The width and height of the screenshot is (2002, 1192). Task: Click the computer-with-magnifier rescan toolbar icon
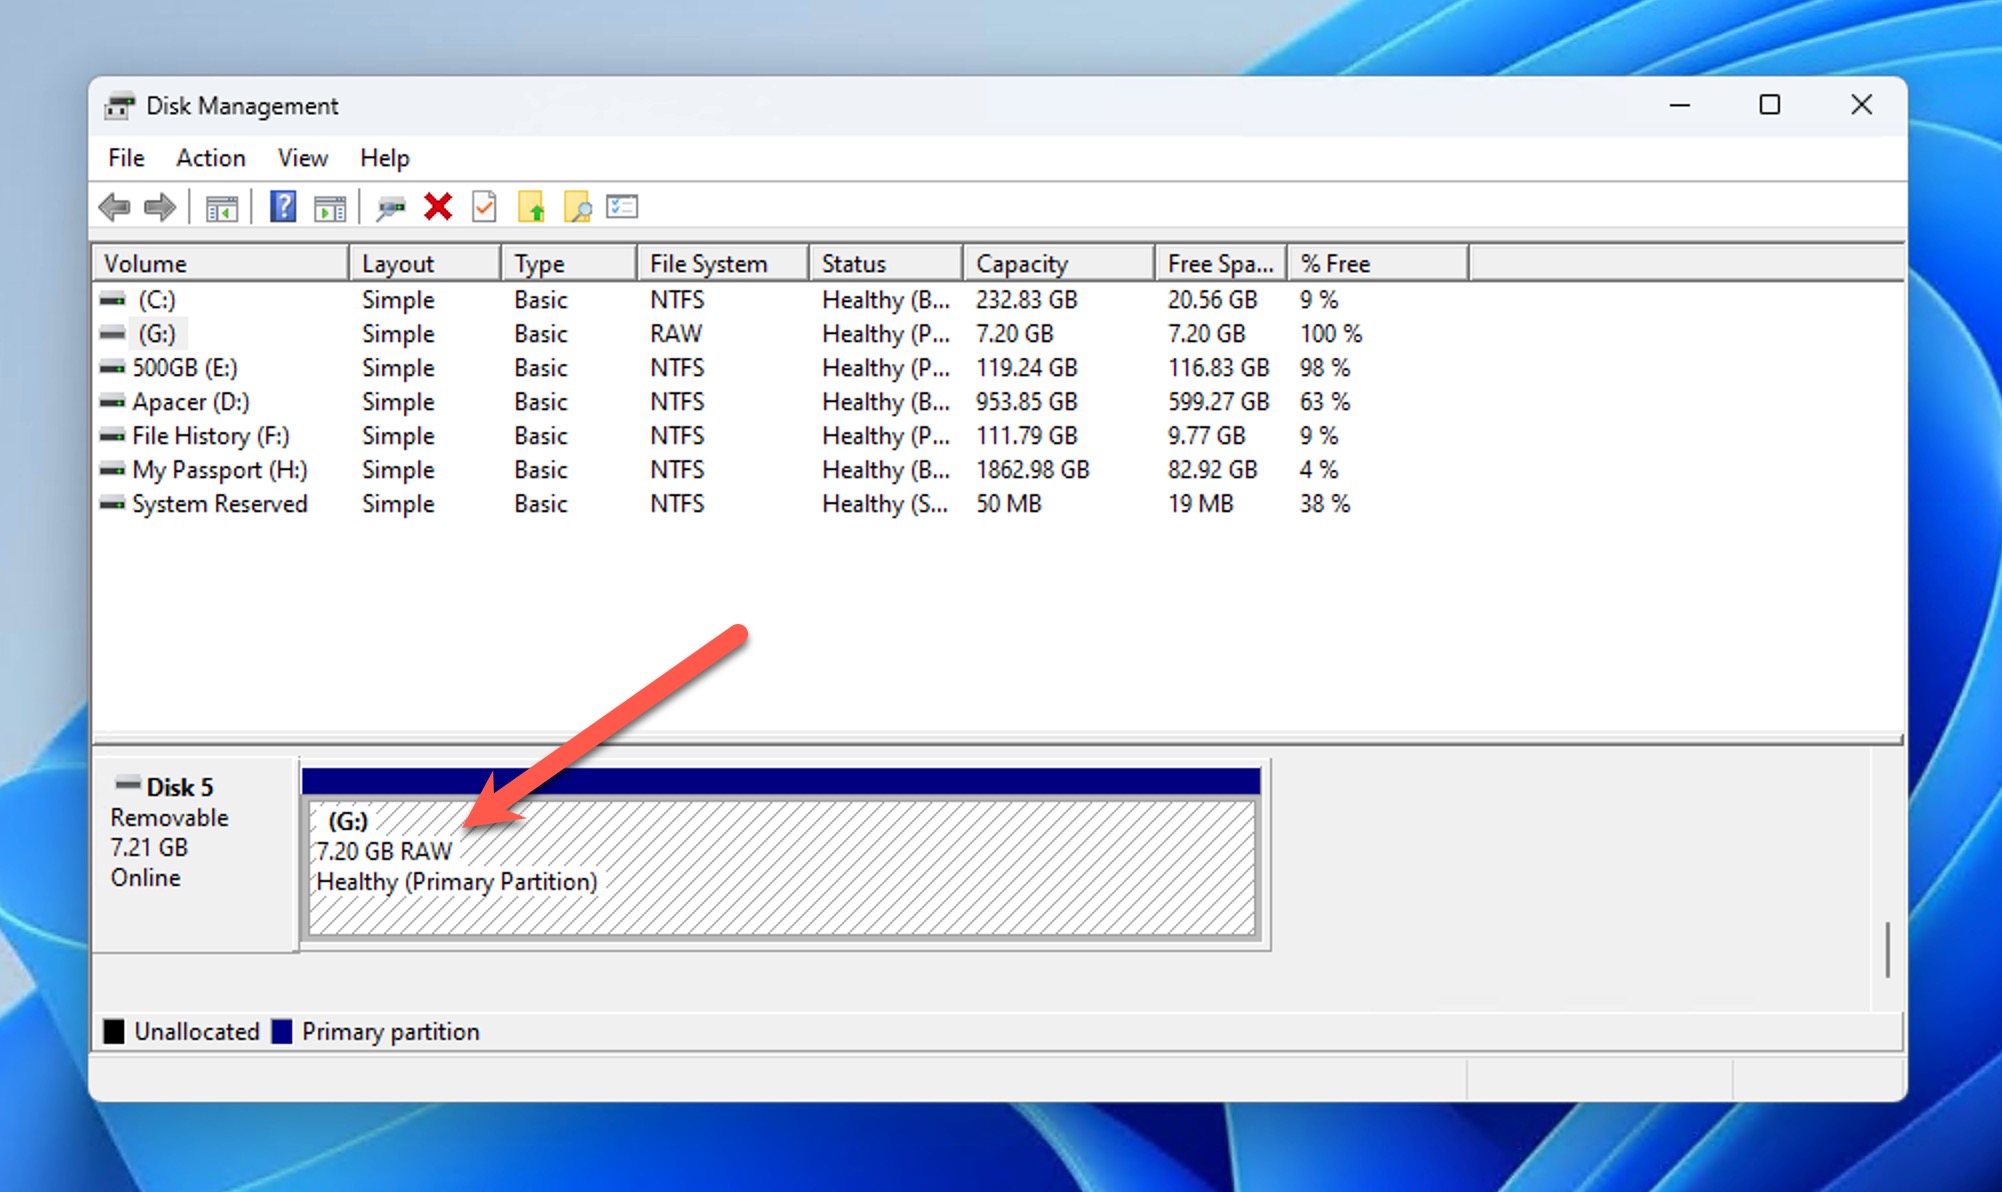tap(390, 207)
